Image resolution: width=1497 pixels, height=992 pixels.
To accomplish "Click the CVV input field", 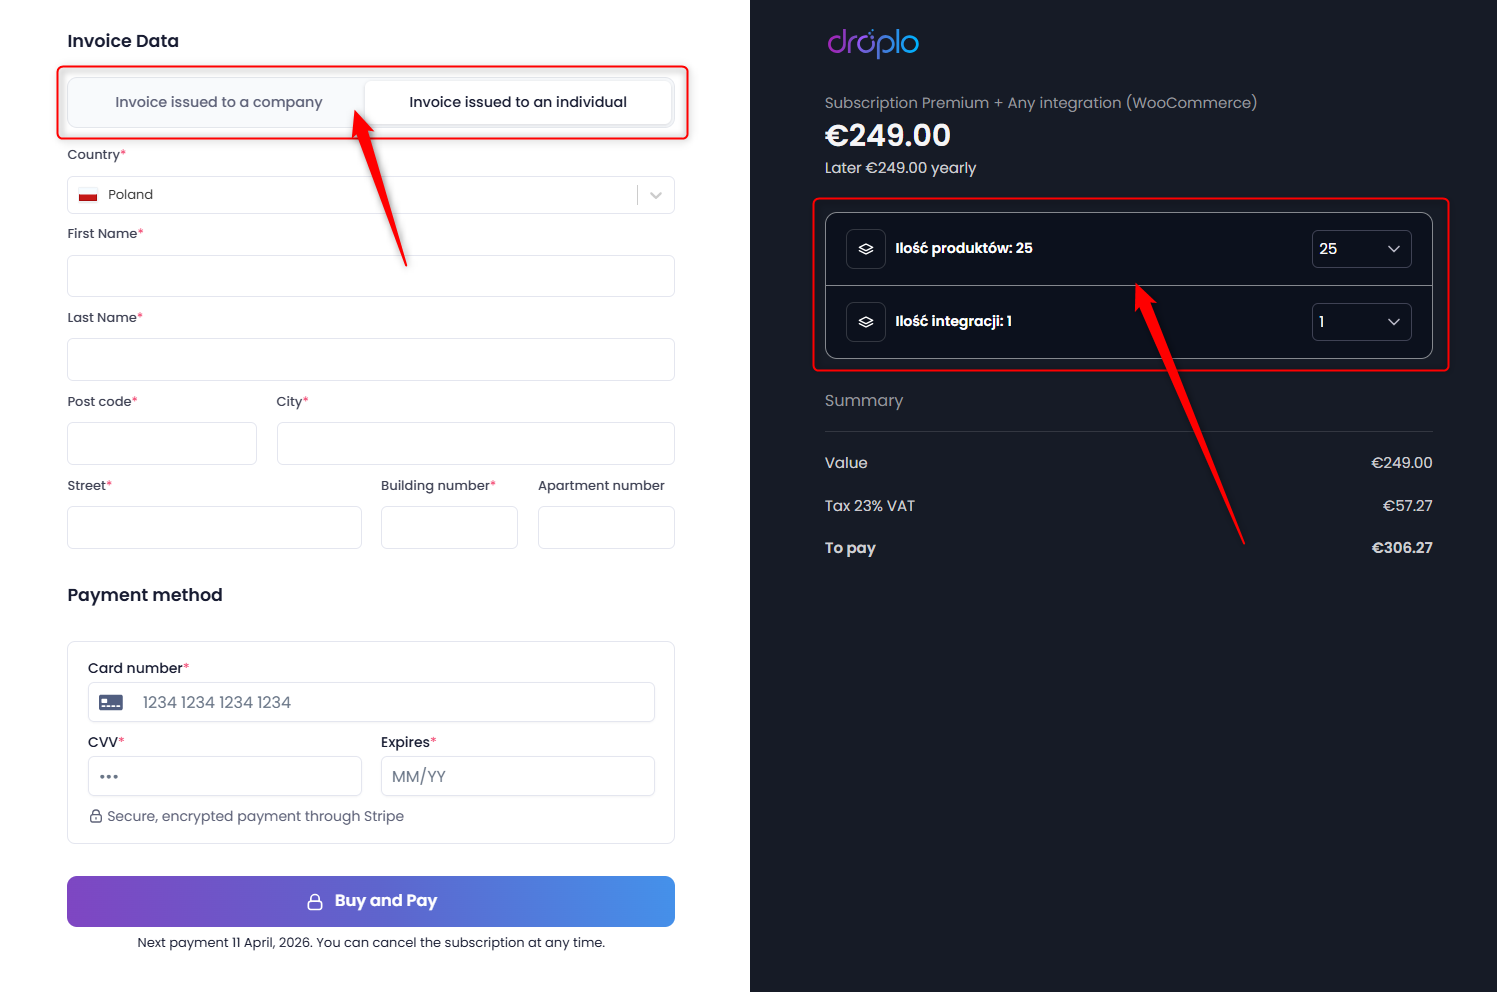I will tap(225, 776).
